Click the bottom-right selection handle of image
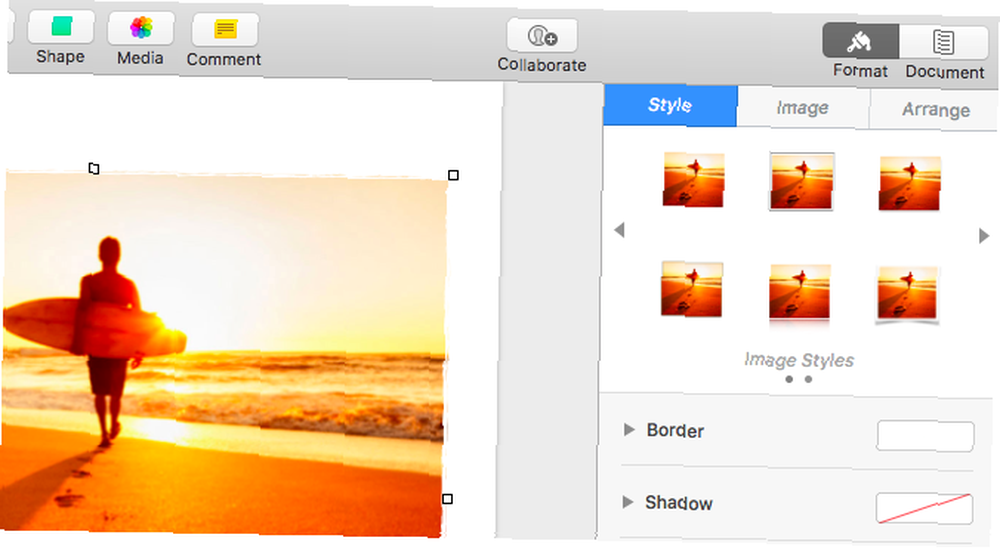The width and height of the screenshot is (1000, 550). pos(448,499)
